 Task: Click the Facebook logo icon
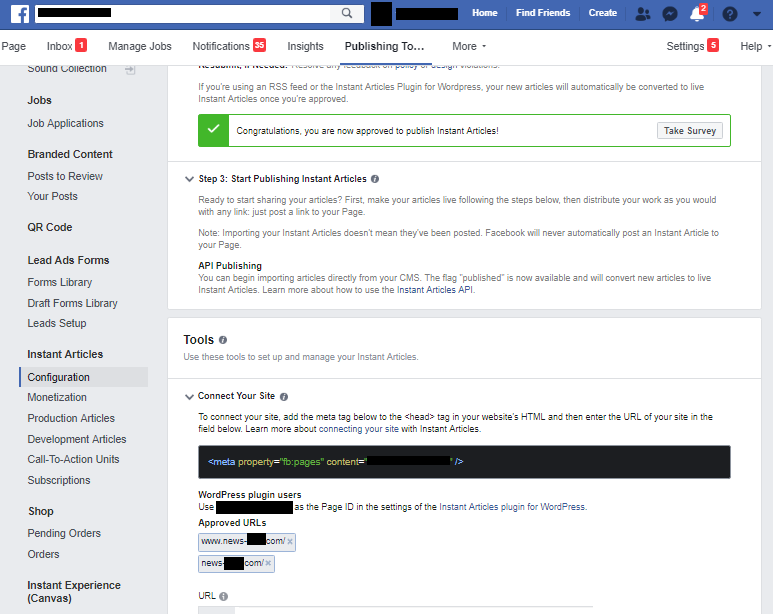[x=19, y=13]
